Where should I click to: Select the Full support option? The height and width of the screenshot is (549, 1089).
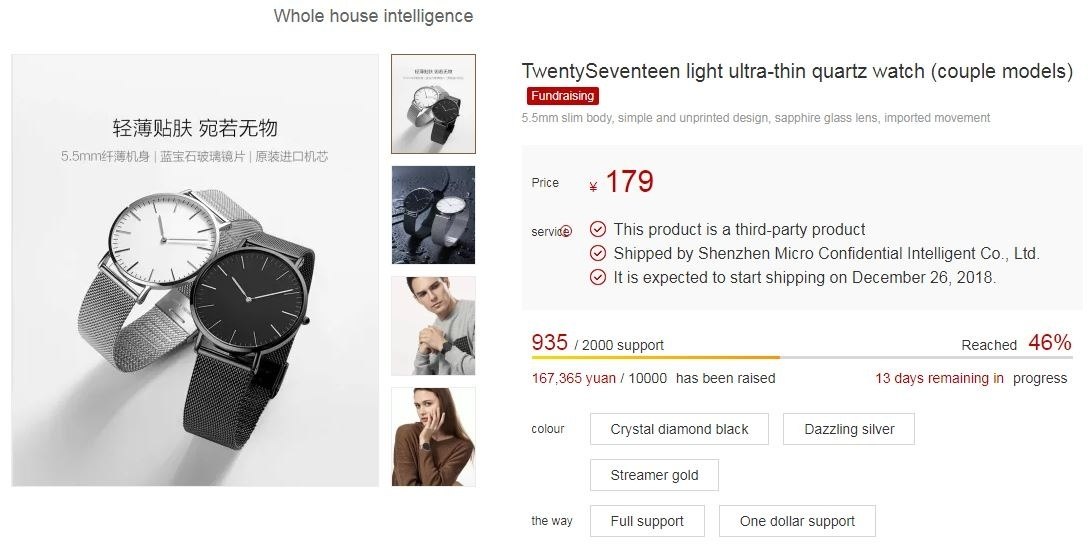[x=647, y=521]
